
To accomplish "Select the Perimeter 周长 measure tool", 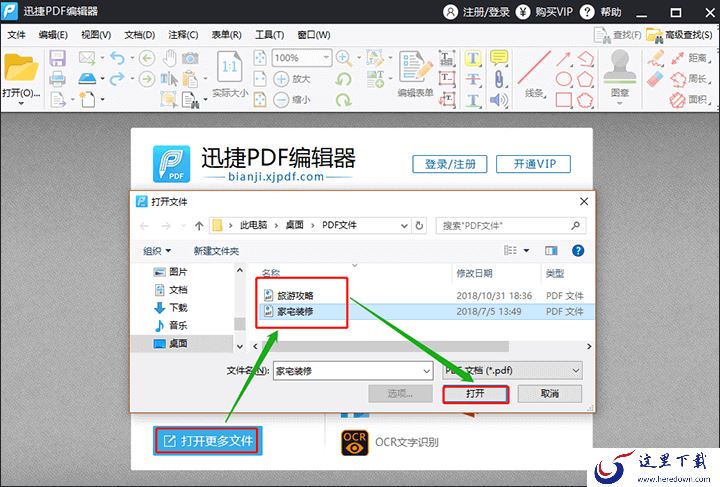I will (689, 79).
